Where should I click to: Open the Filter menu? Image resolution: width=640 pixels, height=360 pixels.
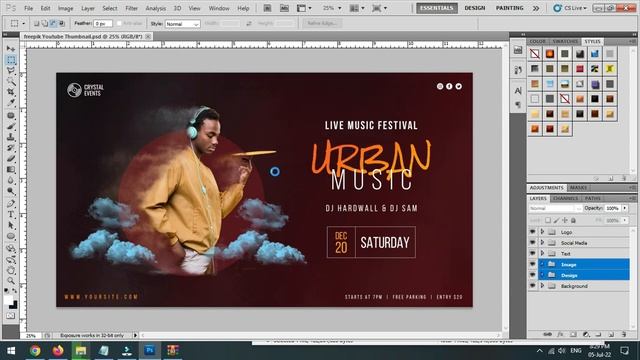point(131,8)
